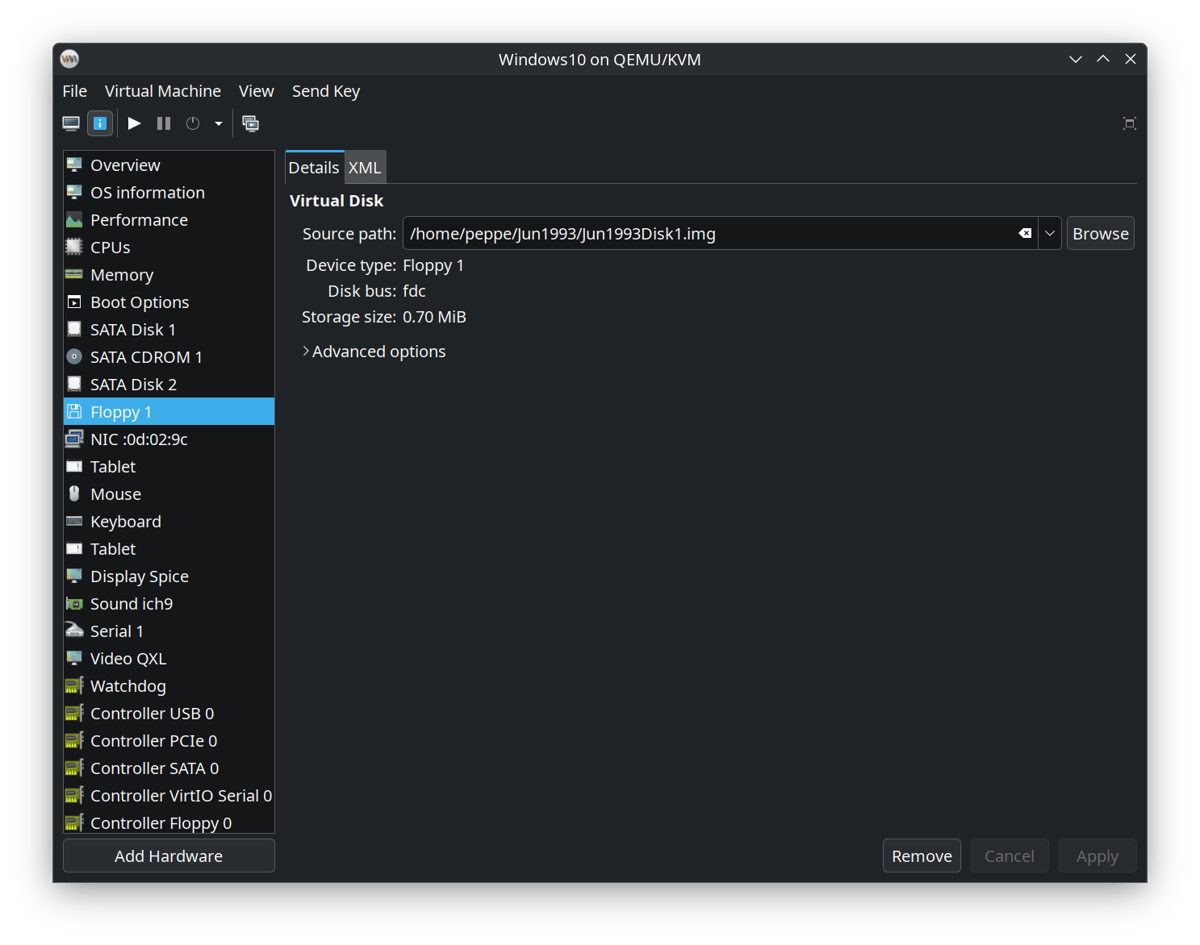Clear the source path with the erase icon

pyautogui.click(x=1025, y=234)
